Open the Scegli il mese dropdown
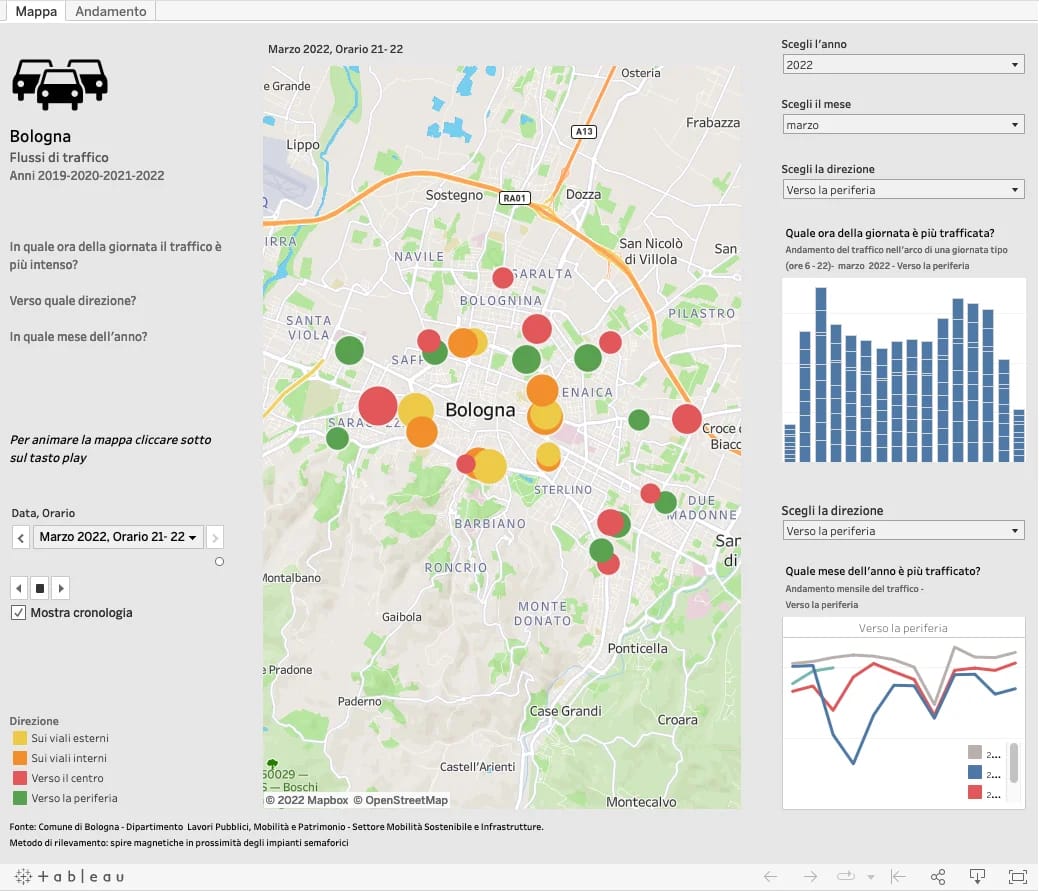This screenshot has width=1039, height=891. (x=903, y=125)
